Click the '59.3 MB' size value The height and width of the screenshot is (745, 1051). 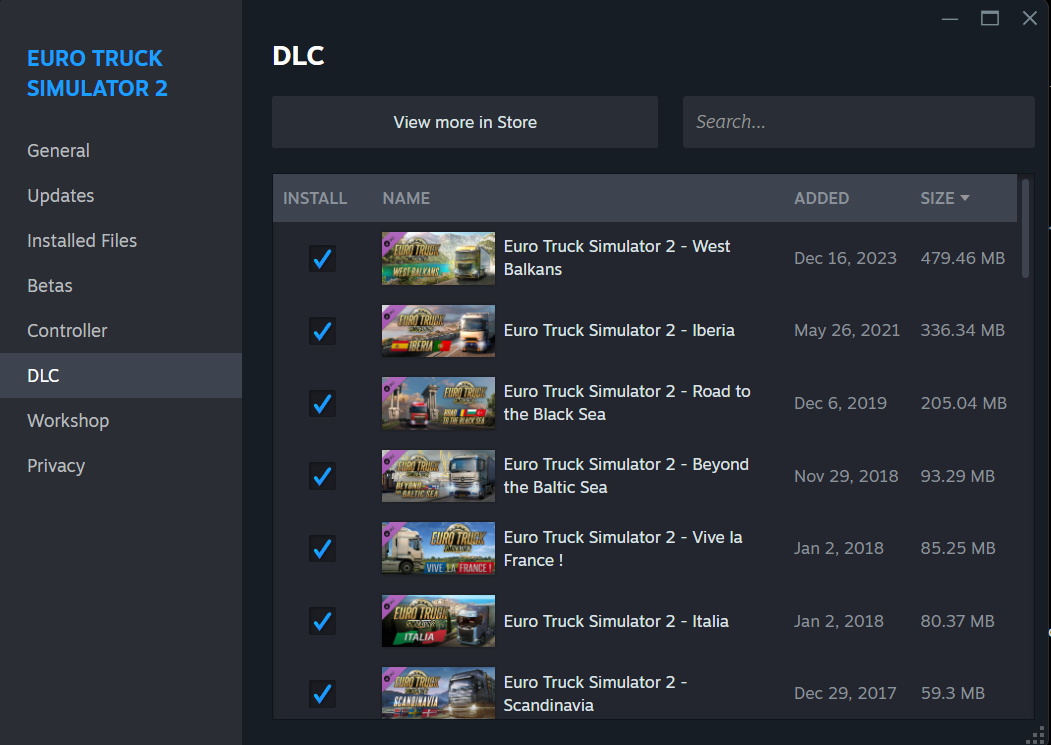[952, 693]
